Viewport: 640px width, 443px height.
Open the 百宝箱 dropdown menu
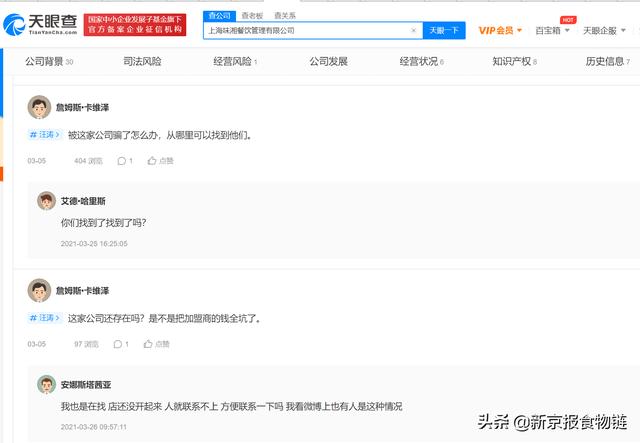tap(552, 30)
